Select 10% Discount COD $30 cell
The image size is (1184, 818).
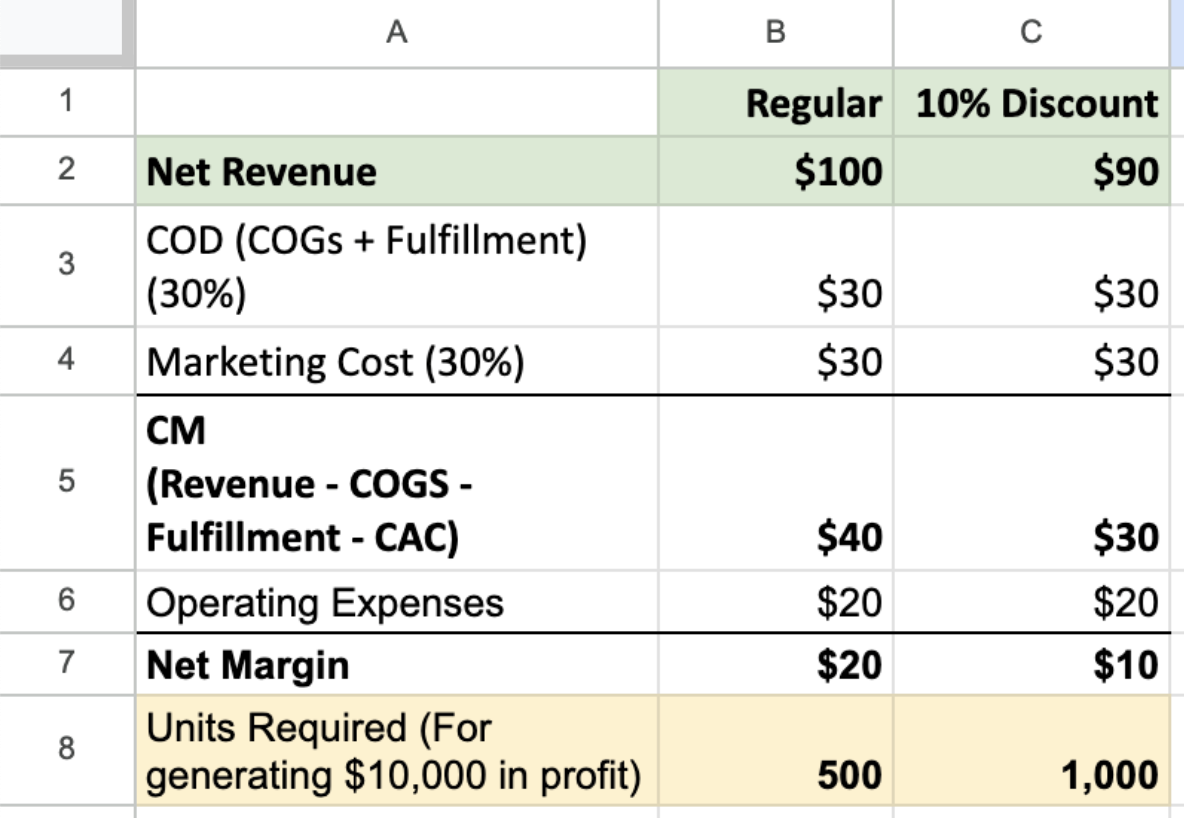1031,265
